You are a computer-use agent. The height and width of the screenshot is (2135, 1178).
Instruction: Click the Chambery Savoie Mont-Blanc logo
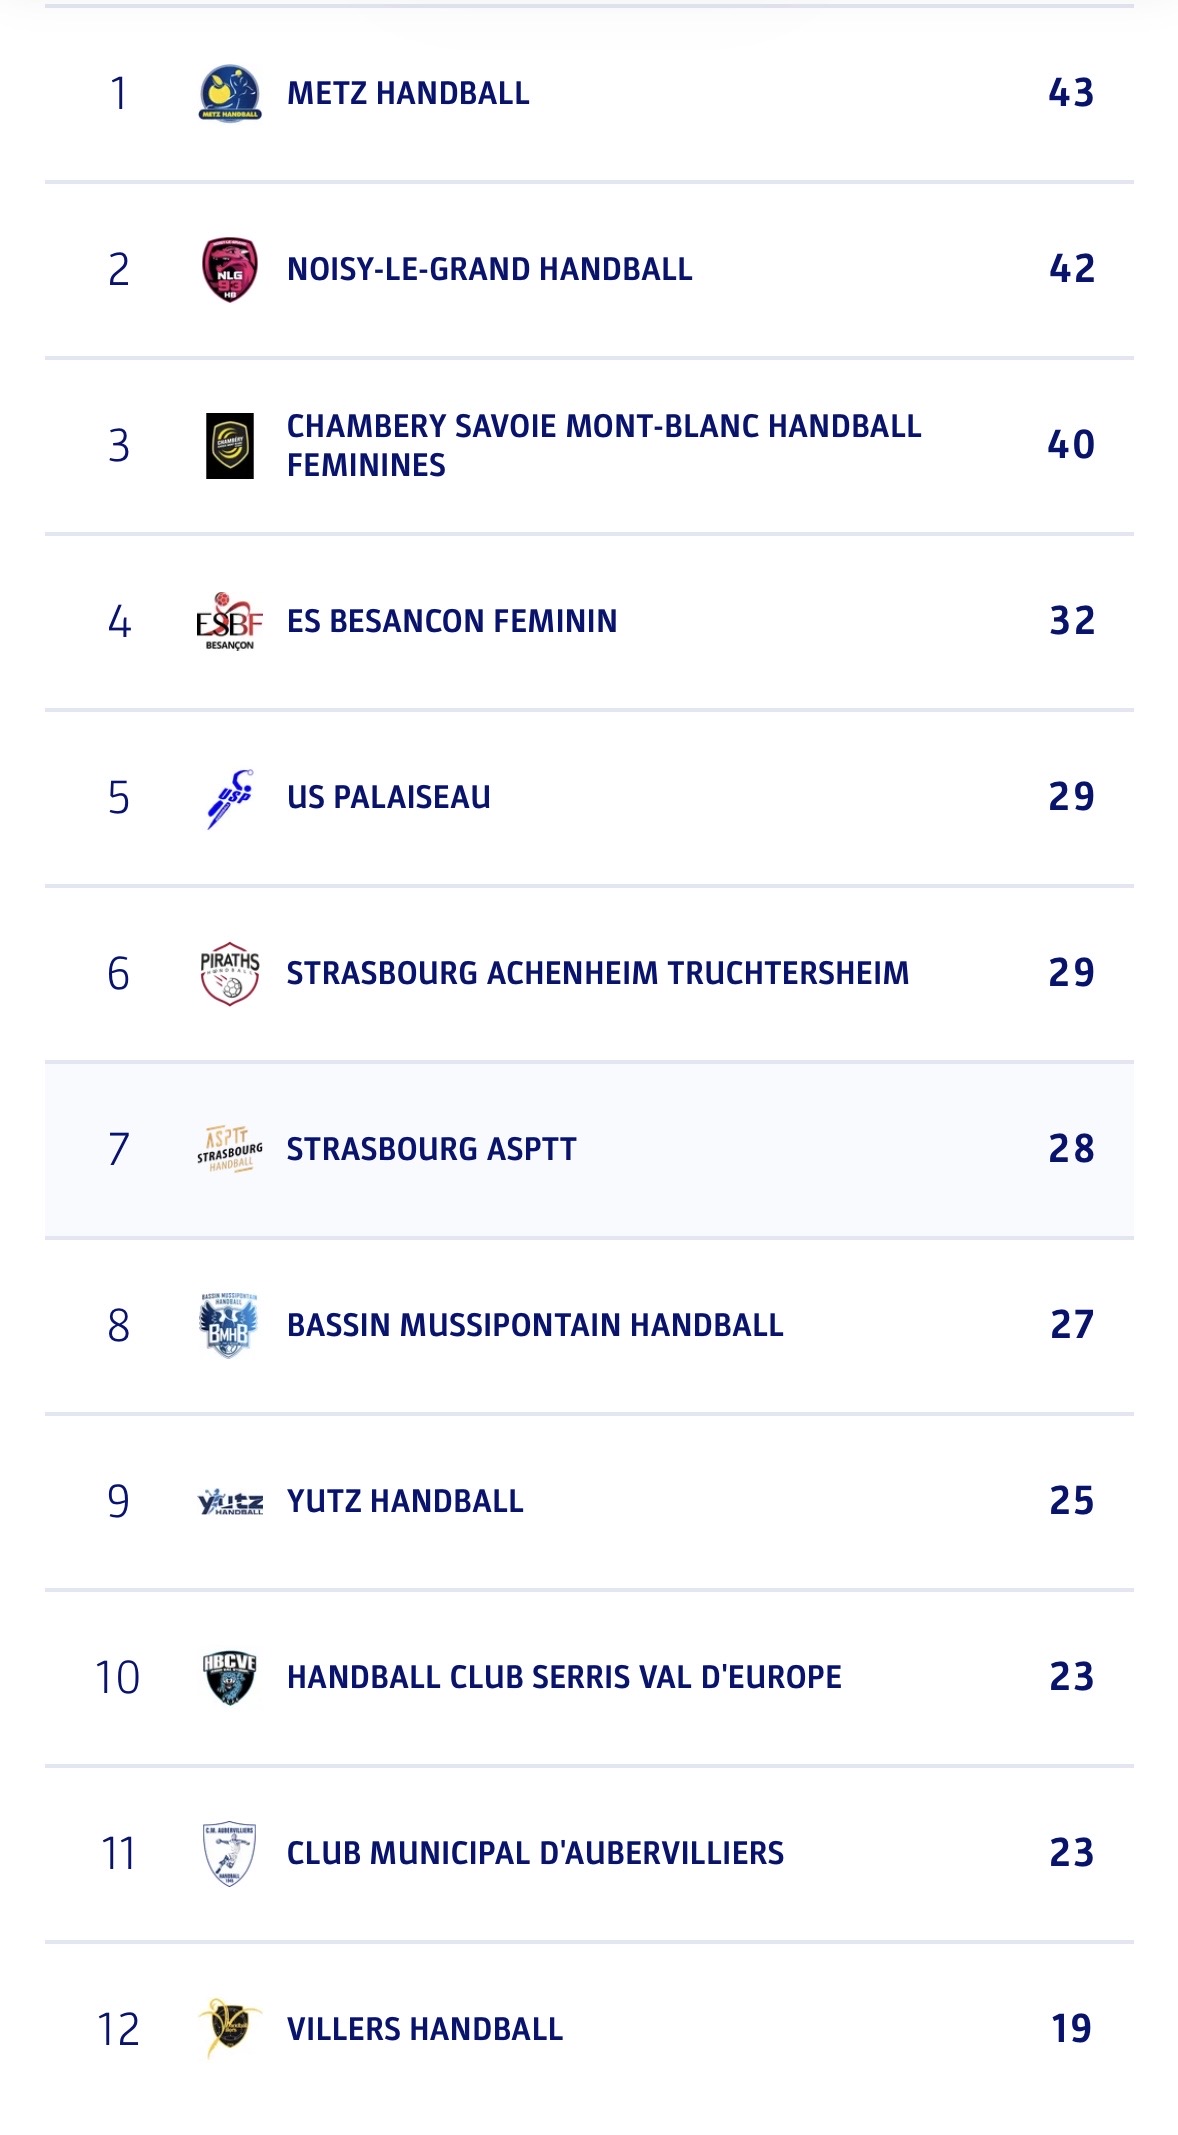coord(230,445)
